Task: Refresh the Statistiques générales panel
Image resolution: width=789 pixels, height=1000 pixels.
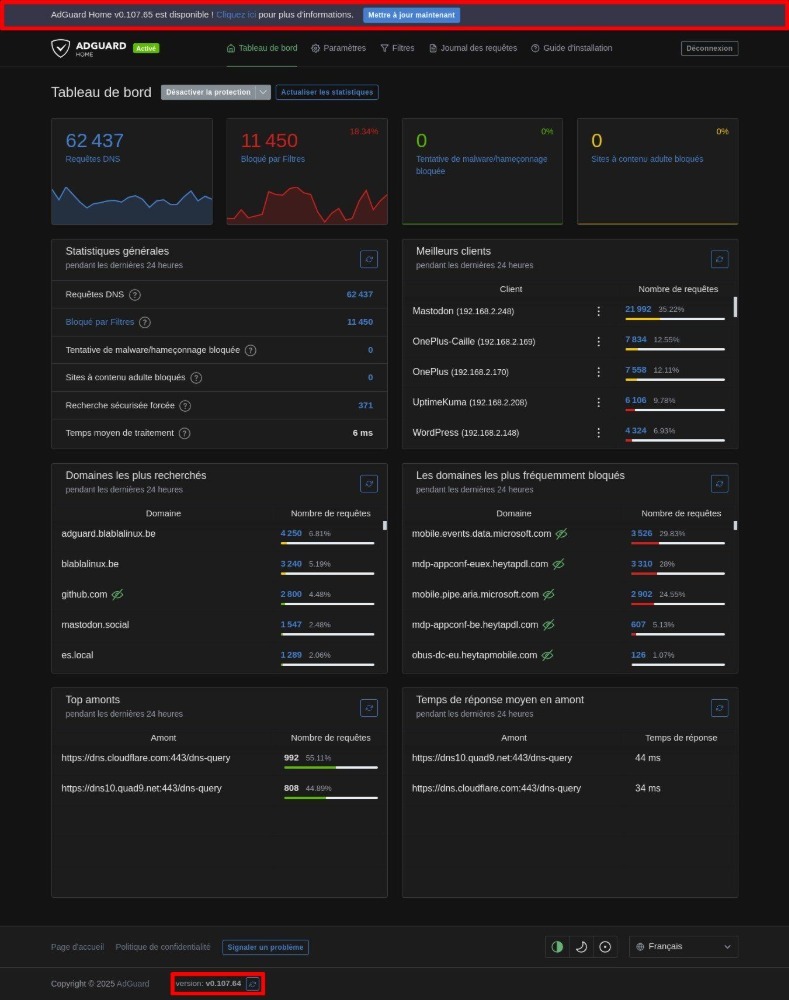Action: 369,259
